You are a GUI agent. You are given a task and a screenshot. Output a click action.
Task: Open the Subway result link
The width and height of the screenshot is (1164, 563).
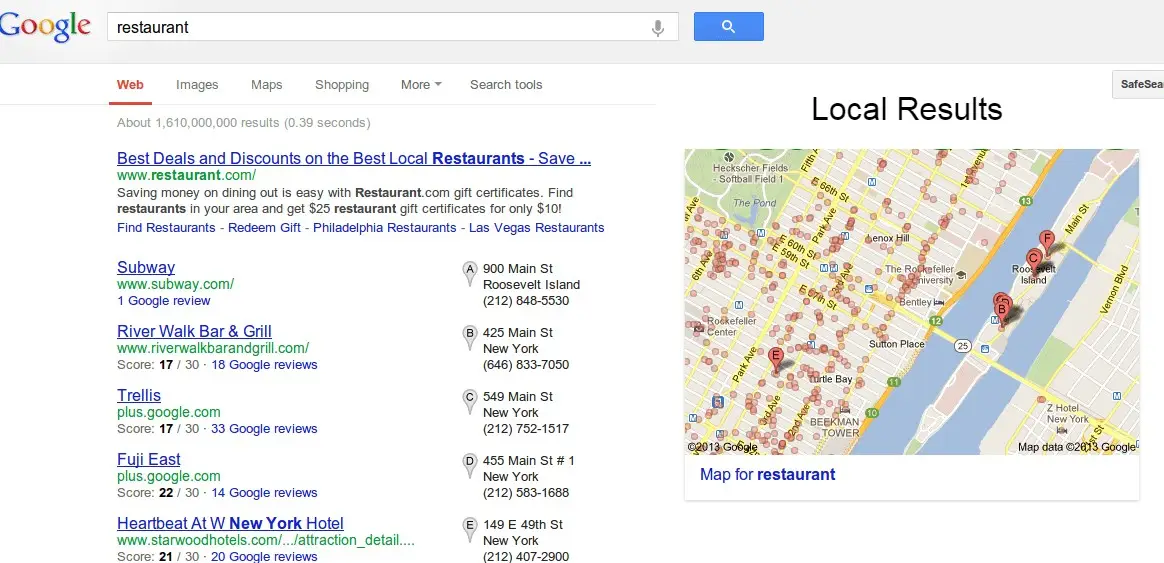click(x=146, y=267)
